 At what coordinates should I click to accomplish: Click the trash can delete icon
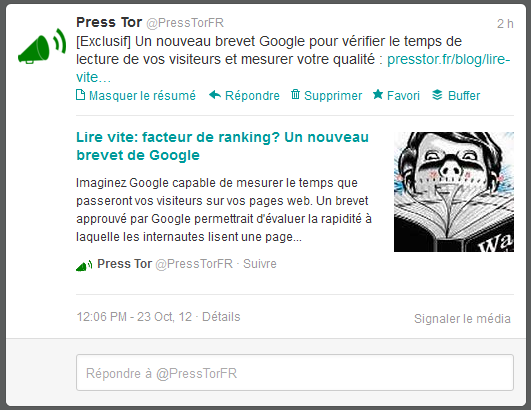(x=295, y=94)
